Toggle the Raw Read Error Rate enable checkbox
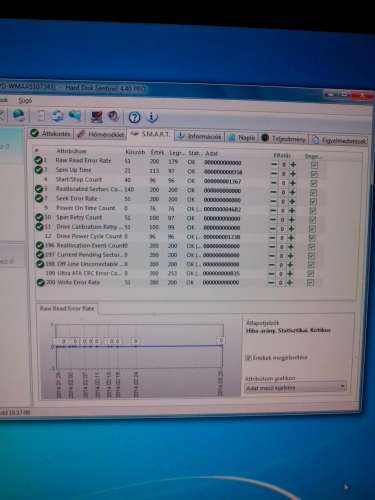 point(314,165)
